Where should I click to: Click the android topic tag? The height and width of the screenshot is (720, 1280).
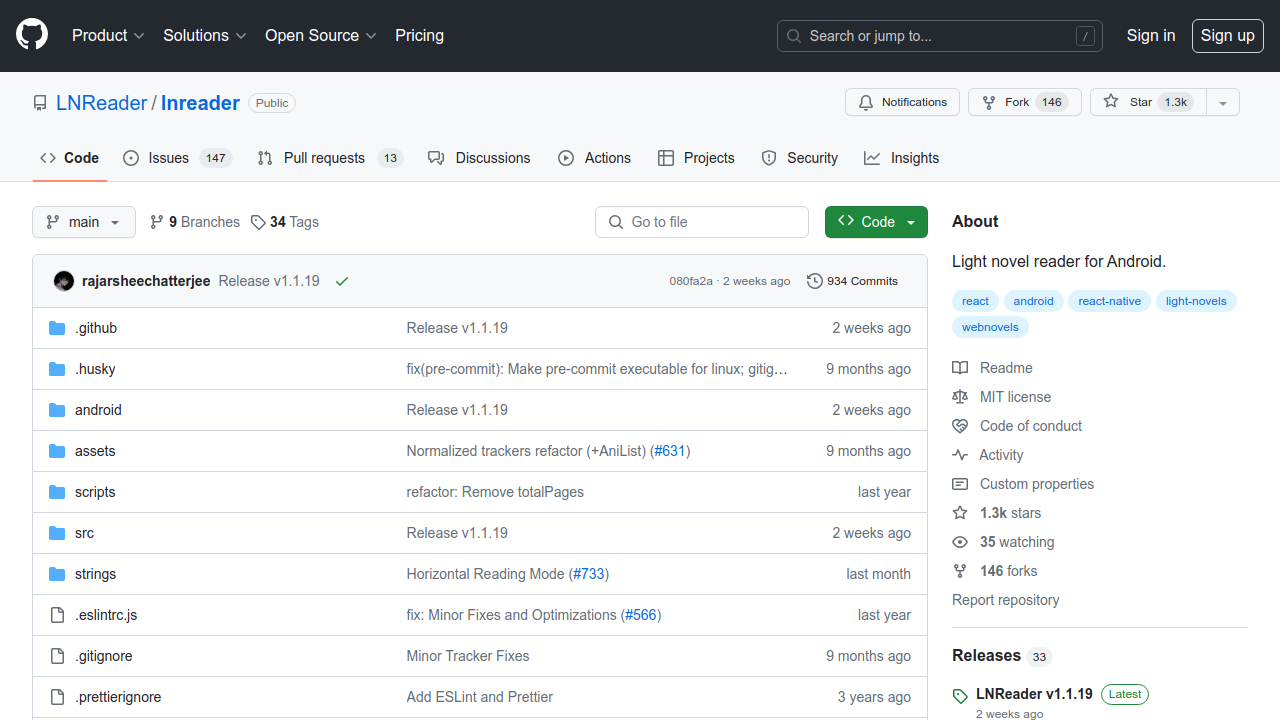point(1033,301)
